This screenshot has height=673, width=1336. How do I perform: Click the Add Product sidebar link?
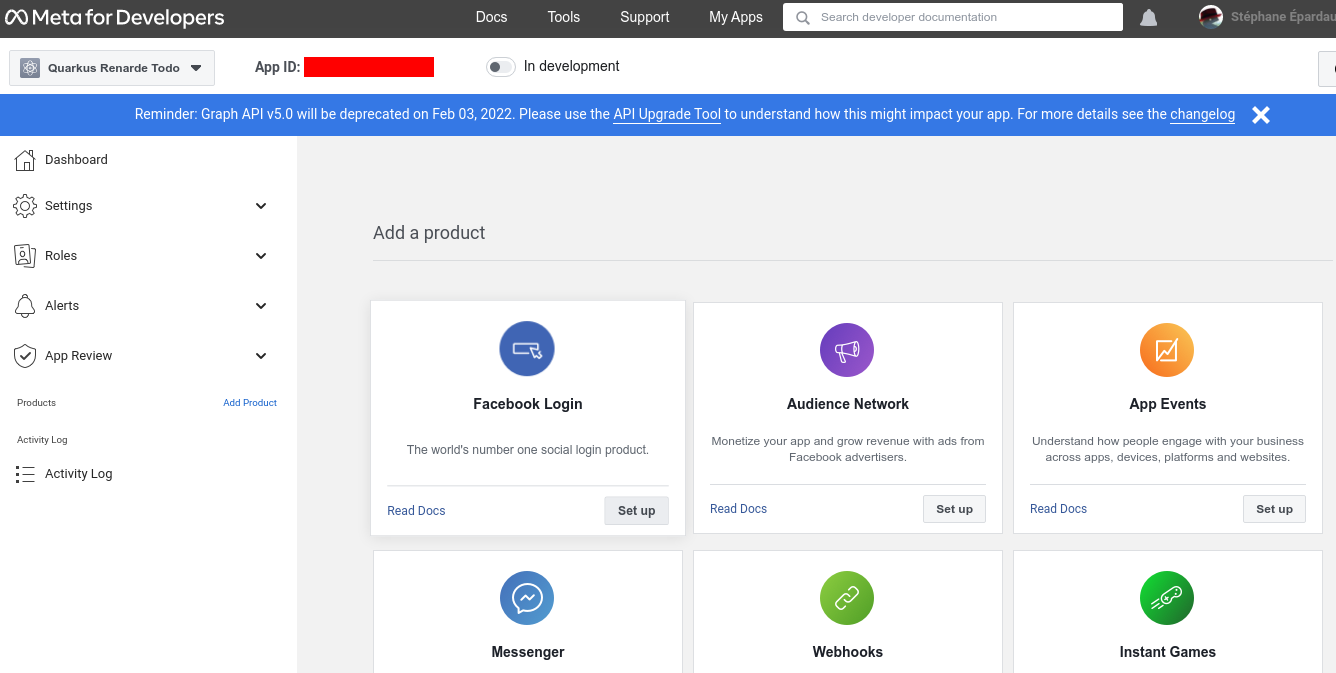[250, 403]
